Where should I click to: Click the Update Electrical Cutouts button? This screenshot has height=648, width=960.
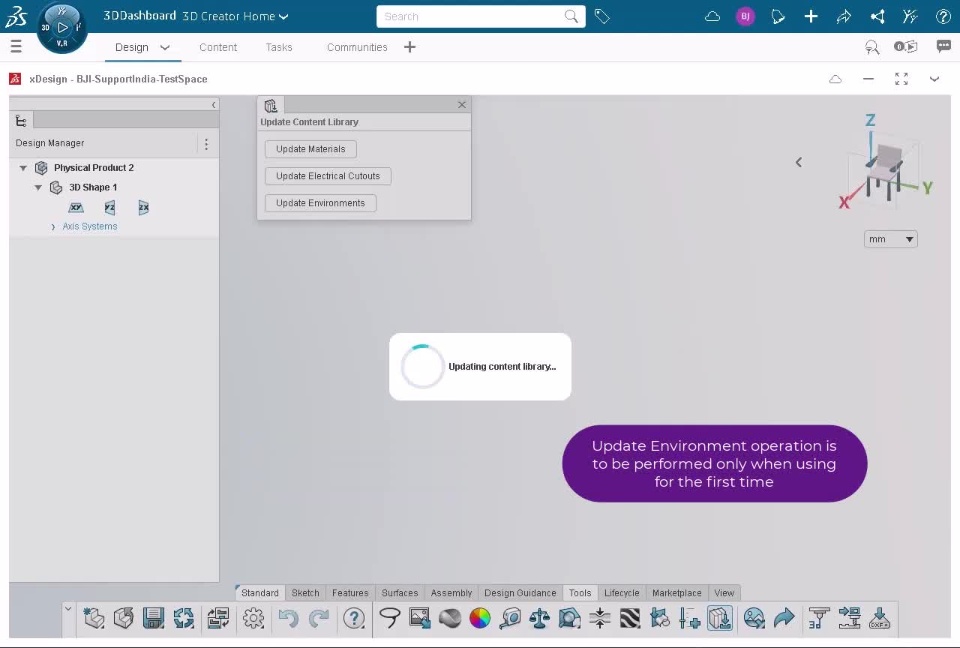tap(328, 176)
